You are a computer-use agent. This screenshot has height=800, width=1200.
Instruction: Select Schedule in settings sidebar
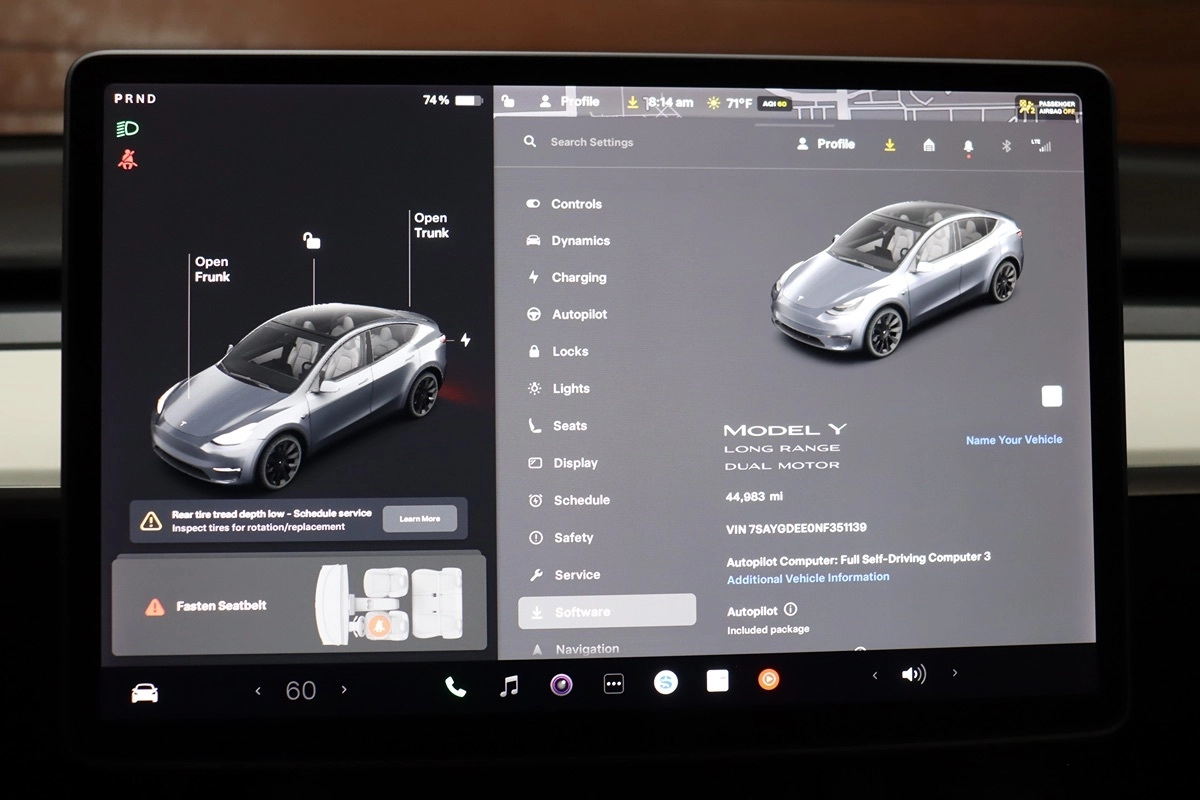click(569, 500)
